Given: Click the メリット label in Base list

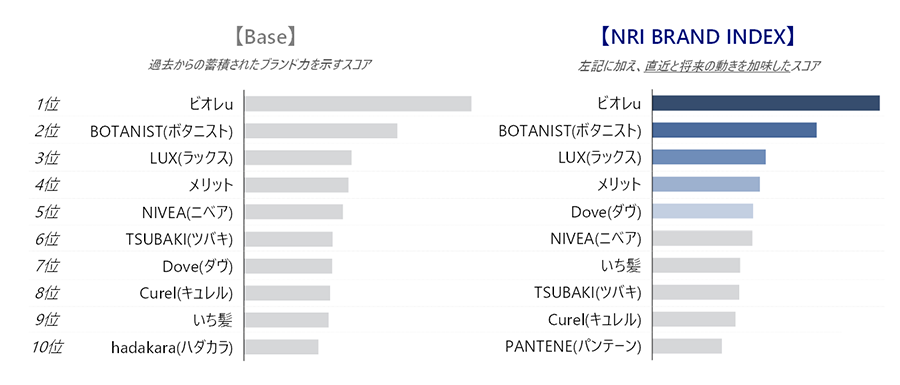Looking at the screenshot, I should 211,185.
